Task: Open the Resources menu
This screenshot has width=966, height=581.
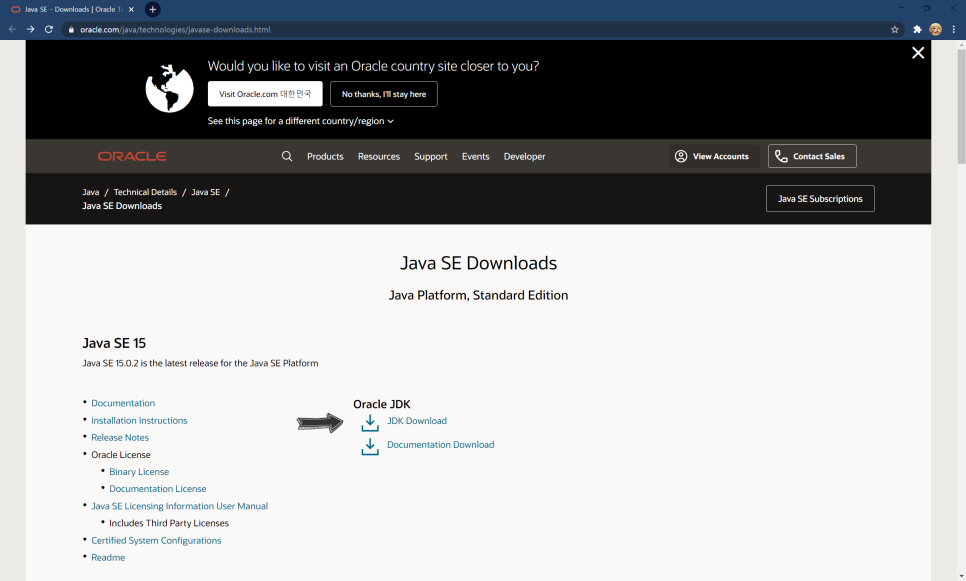Action: coord(379,156)
